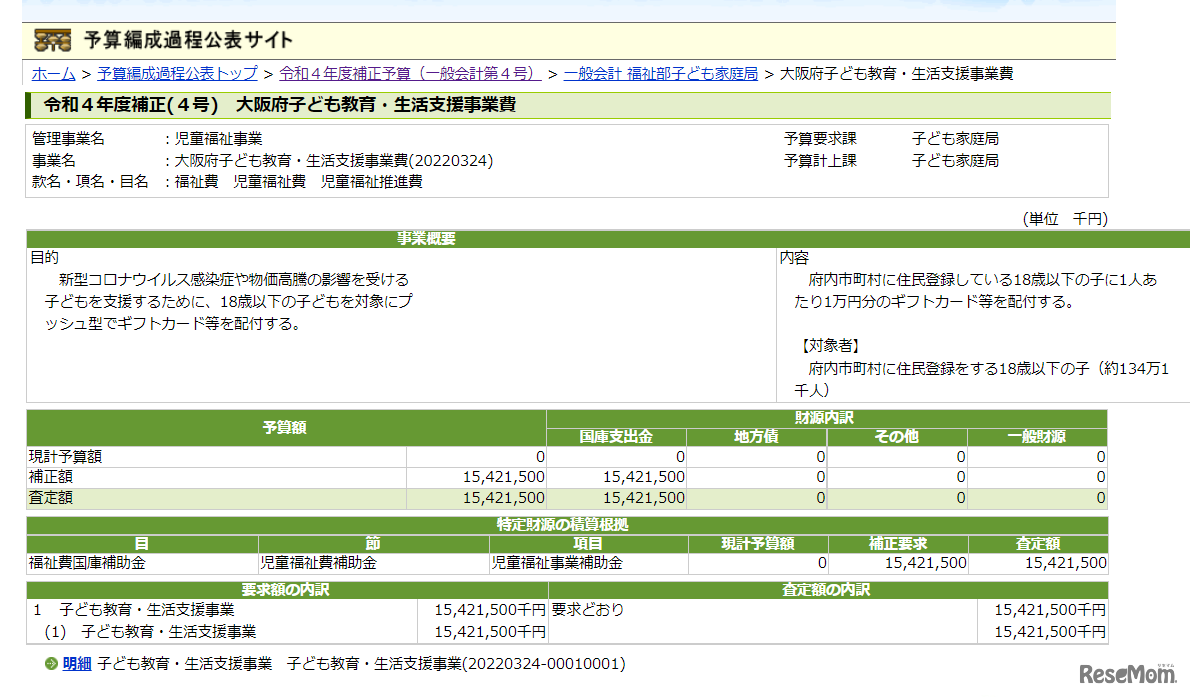Click the 国庫支出金 column header
Image resolution: width=1190 pixels, height=697 pixels.
click(x=616, y=436)
